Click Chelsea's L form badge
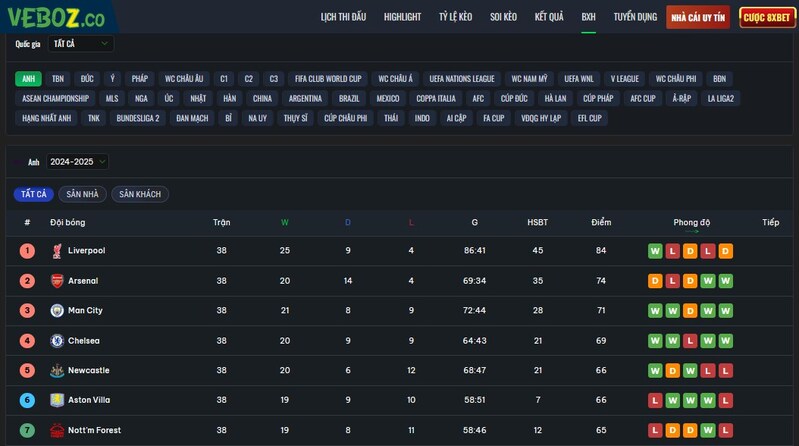Image resolution: width=799 pixels, height=446 pixels. pyautogui.click(x=690, y=340)
